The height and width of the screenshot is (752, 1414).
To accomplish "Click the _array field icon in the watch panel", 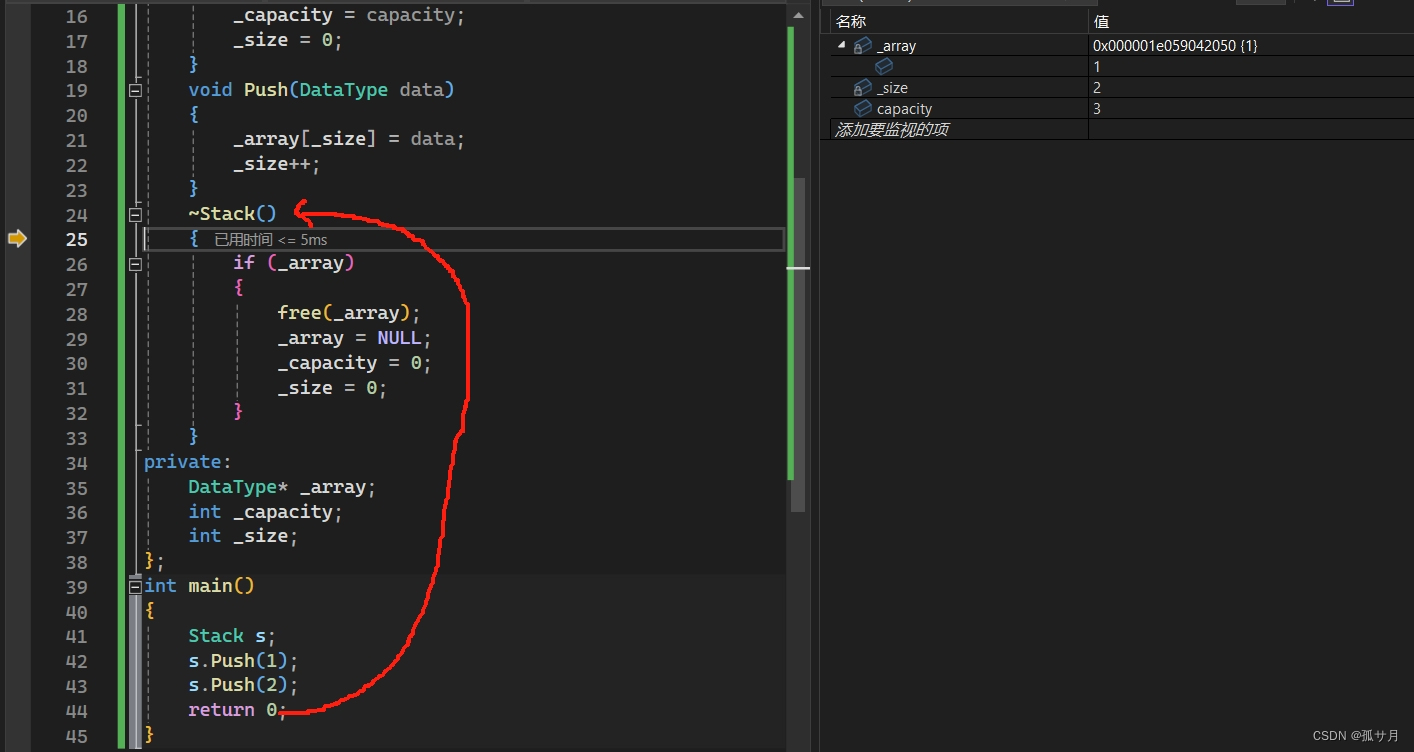I will [863, 45].
